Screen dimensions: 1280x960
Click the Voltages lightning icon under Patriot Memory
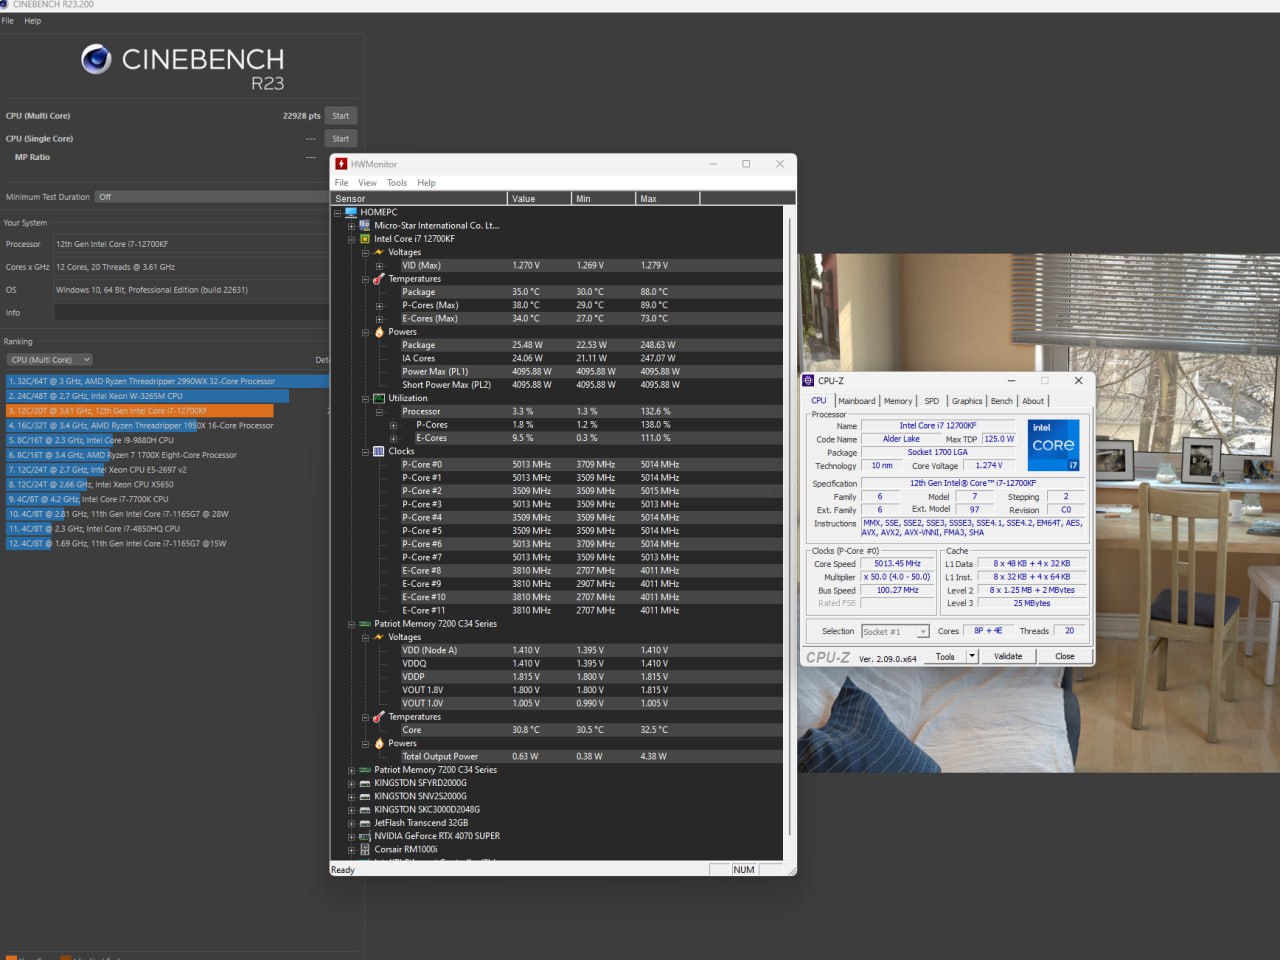[x=379, y=637]
